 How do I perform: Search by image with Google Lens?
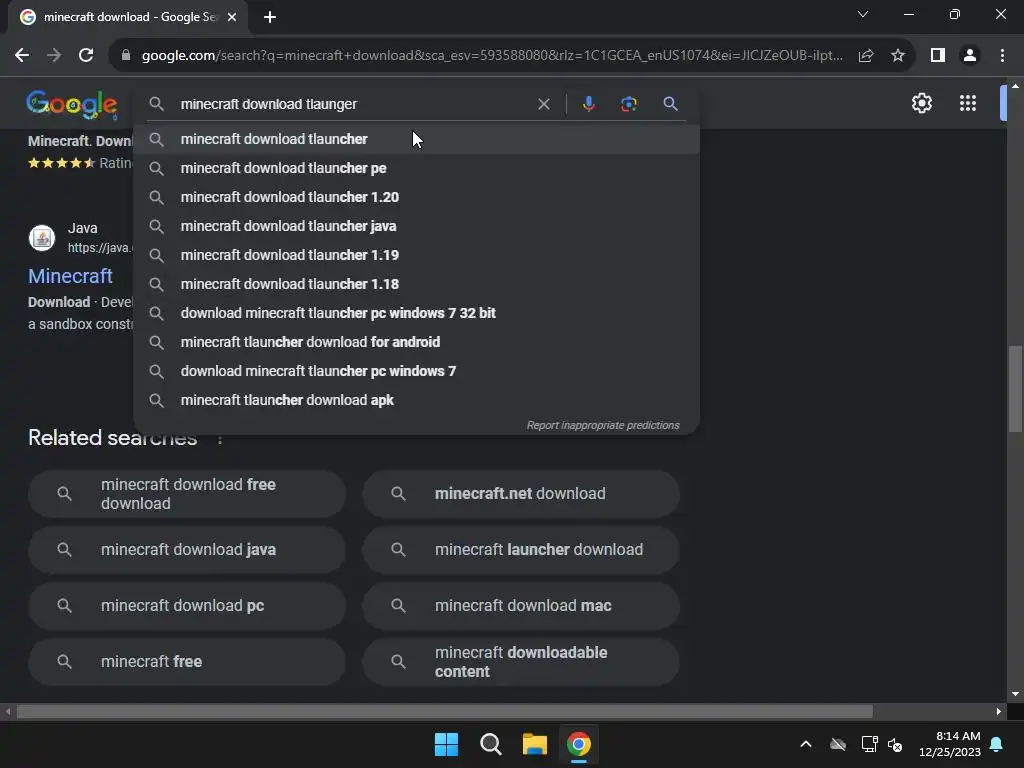click(x=628, y=104)
